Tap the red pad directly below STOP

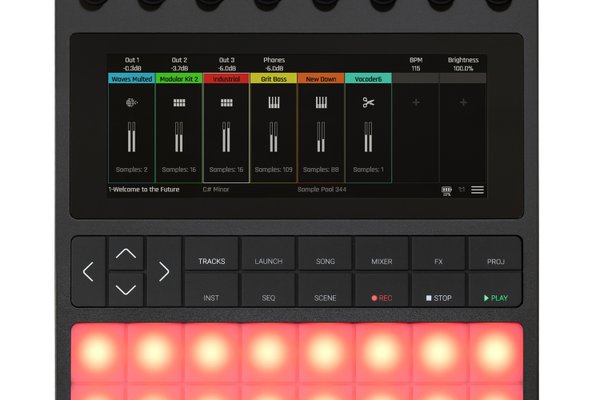coord(439,352)
